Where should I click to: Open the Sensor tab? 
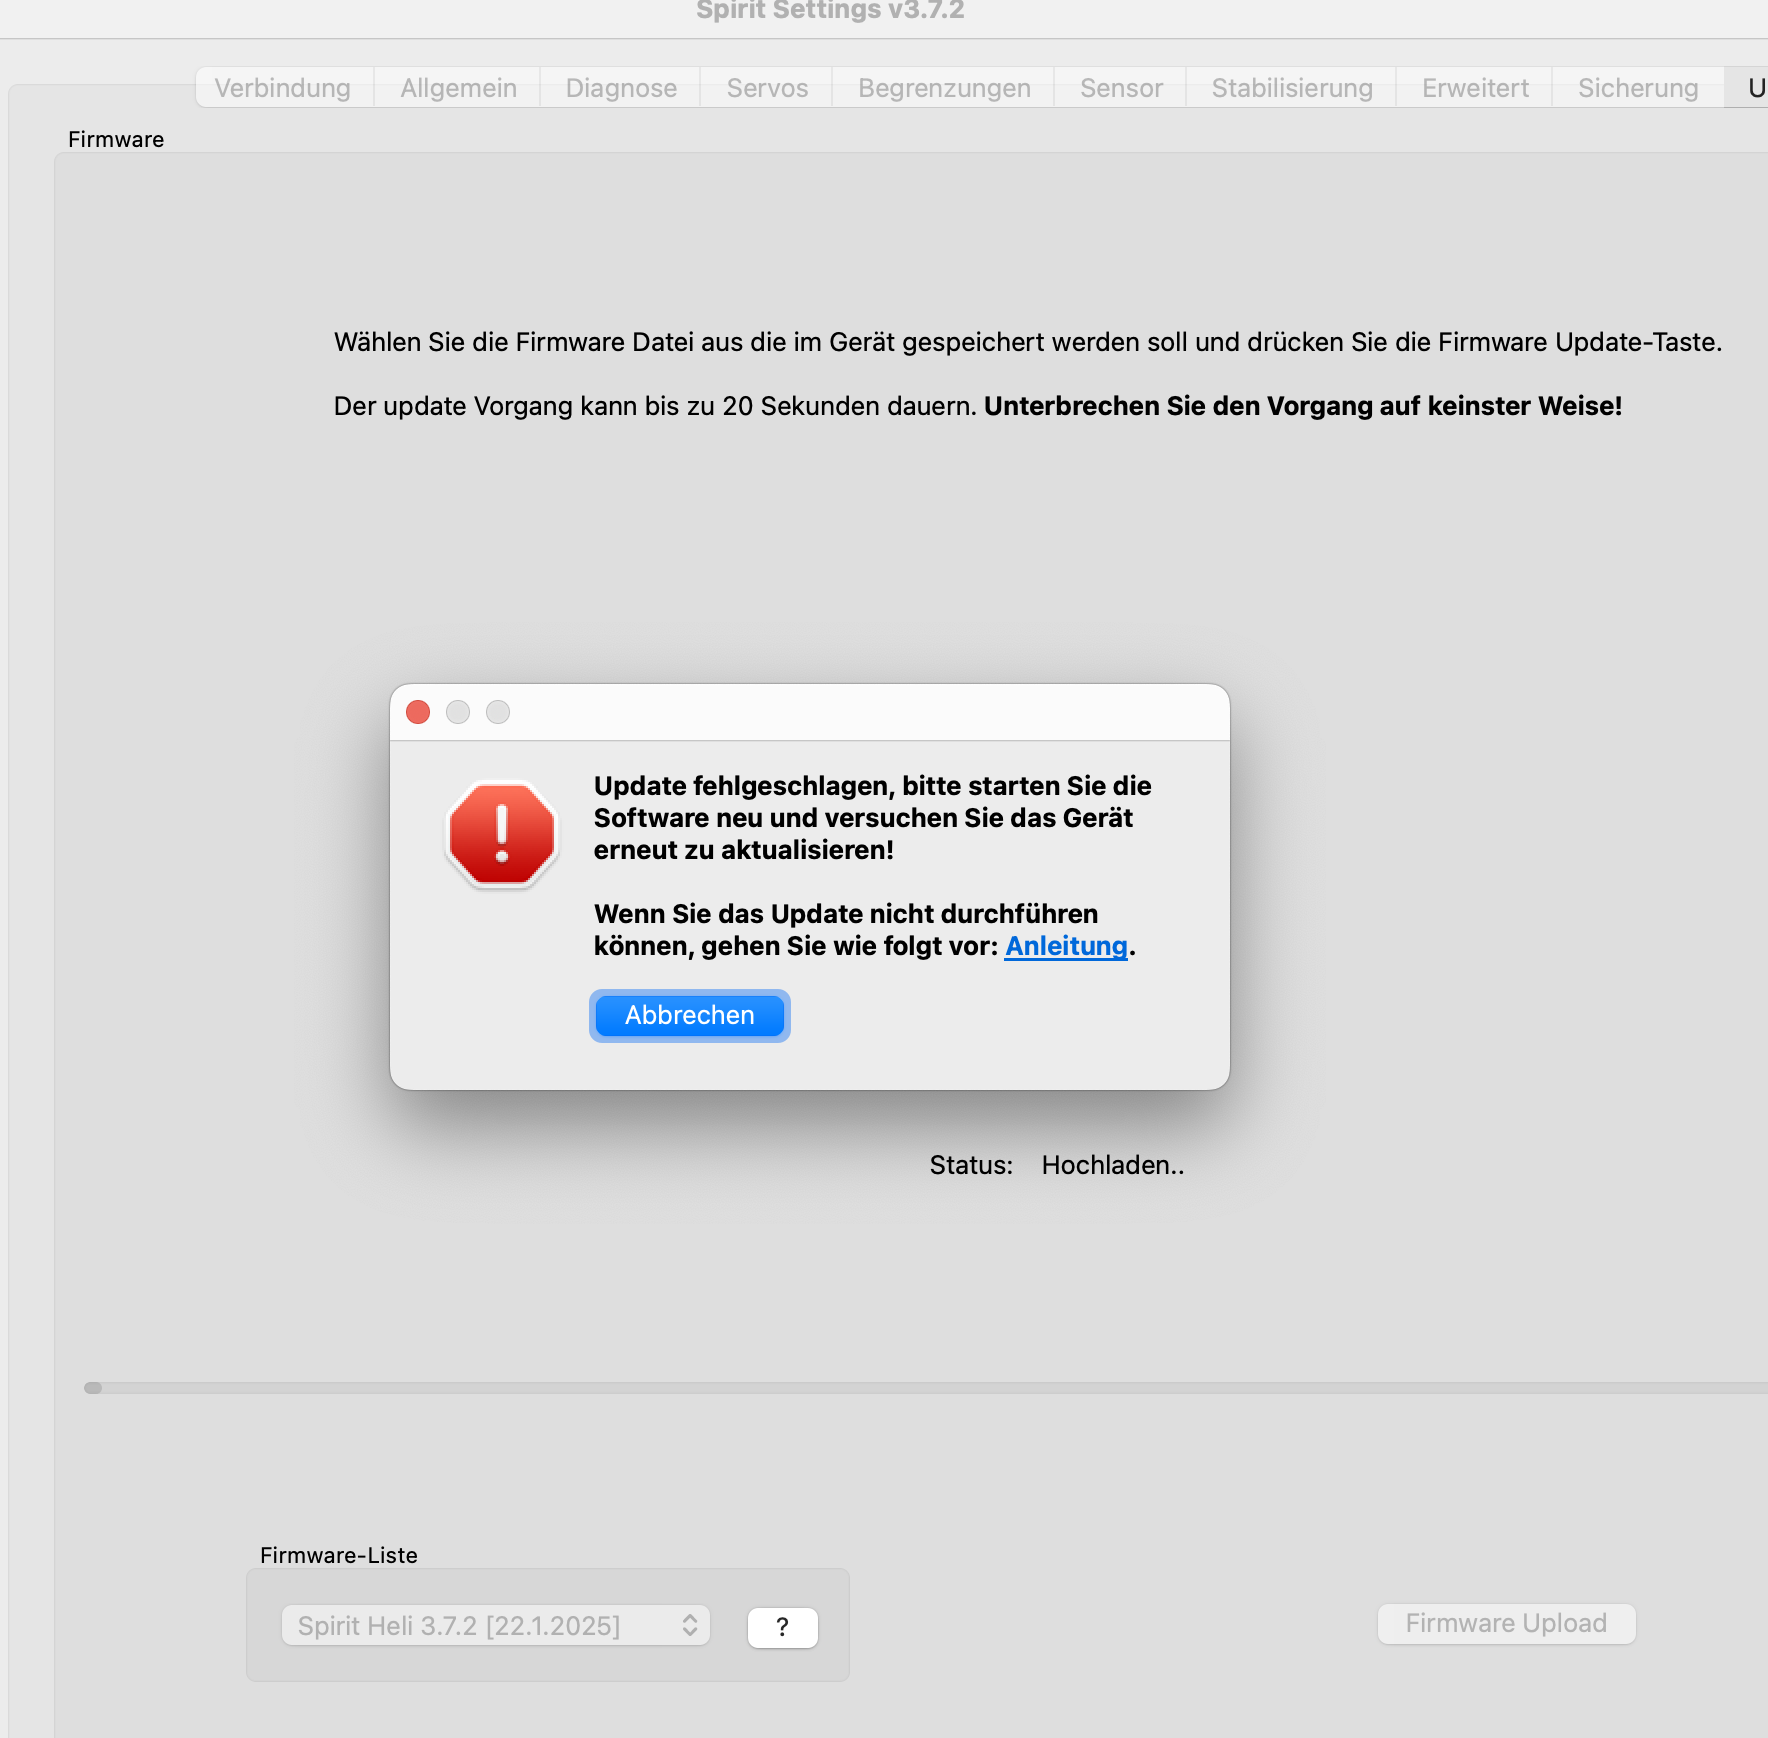(1121, 88)
